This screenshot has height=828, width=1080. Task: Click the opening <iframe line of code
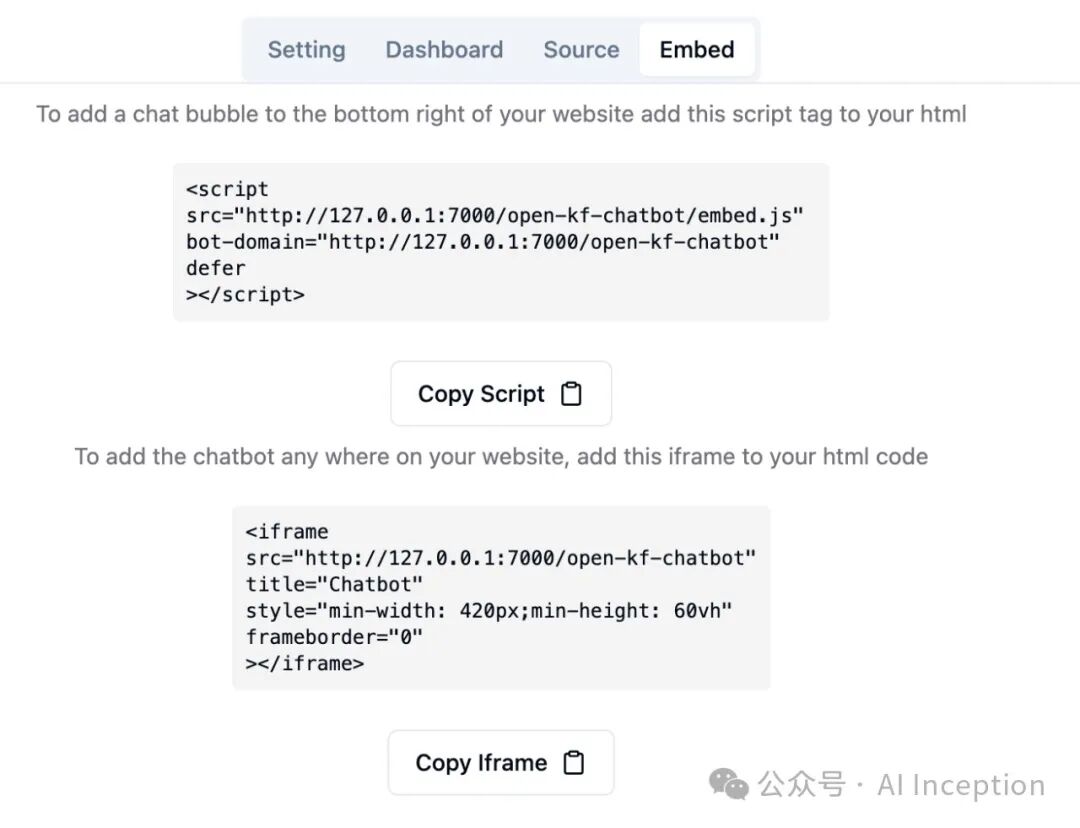pos(287,531)
